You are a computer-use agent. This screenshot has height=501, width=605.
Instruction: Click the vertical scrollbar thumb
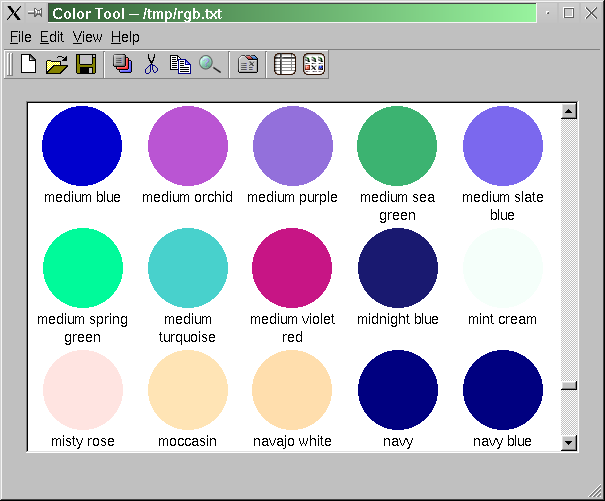(569, 386)
